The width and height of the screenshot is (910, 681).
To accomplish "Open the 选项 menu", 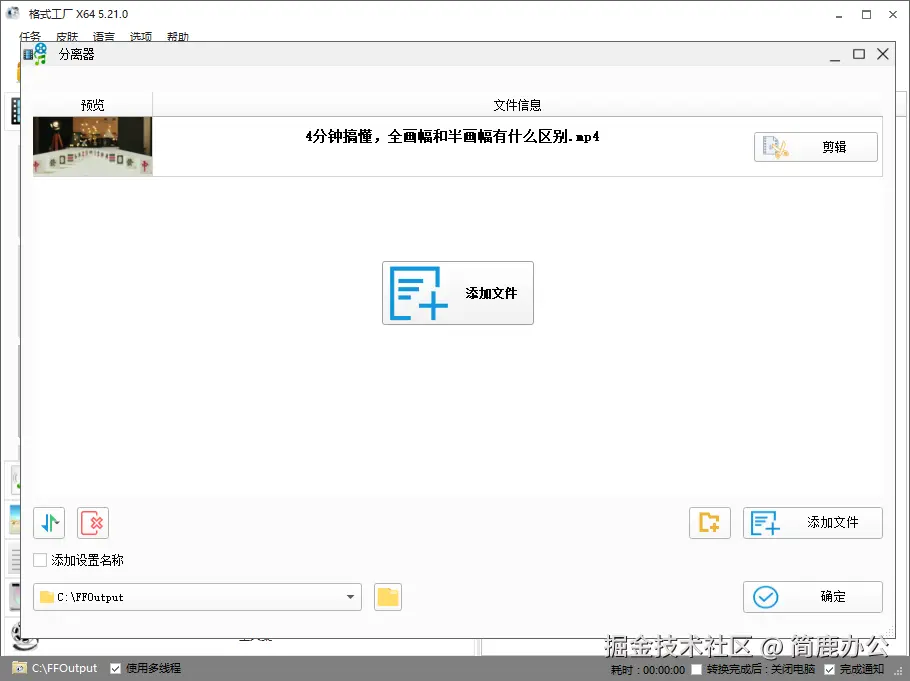I will [x=140, y=36].
